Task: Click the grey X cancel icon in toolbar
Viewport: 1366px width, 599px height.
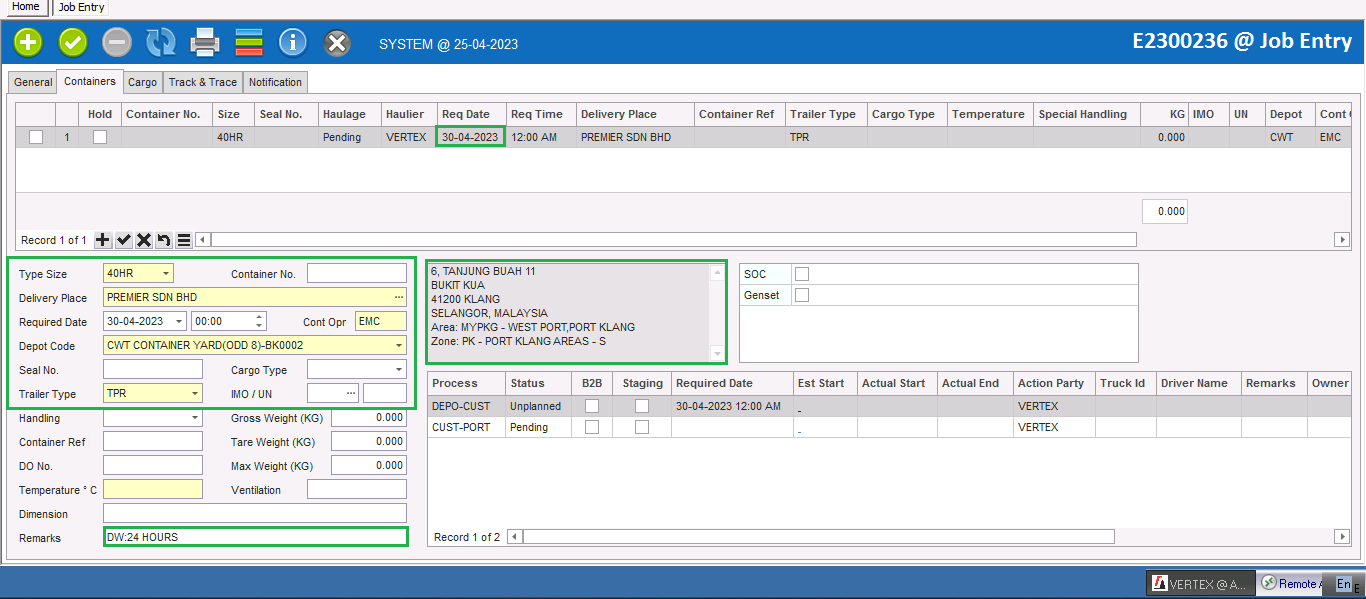Action: tap(338, 43)
